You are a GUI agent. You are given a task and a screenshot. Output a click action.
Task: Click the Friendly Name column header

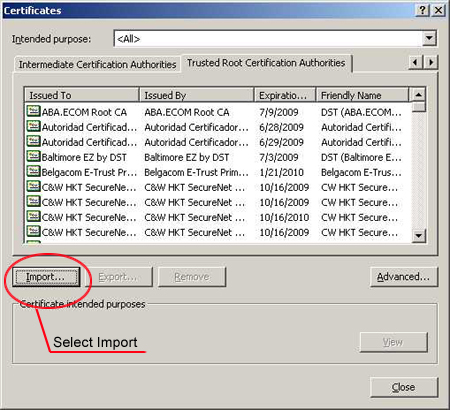[x=362, y=95]
